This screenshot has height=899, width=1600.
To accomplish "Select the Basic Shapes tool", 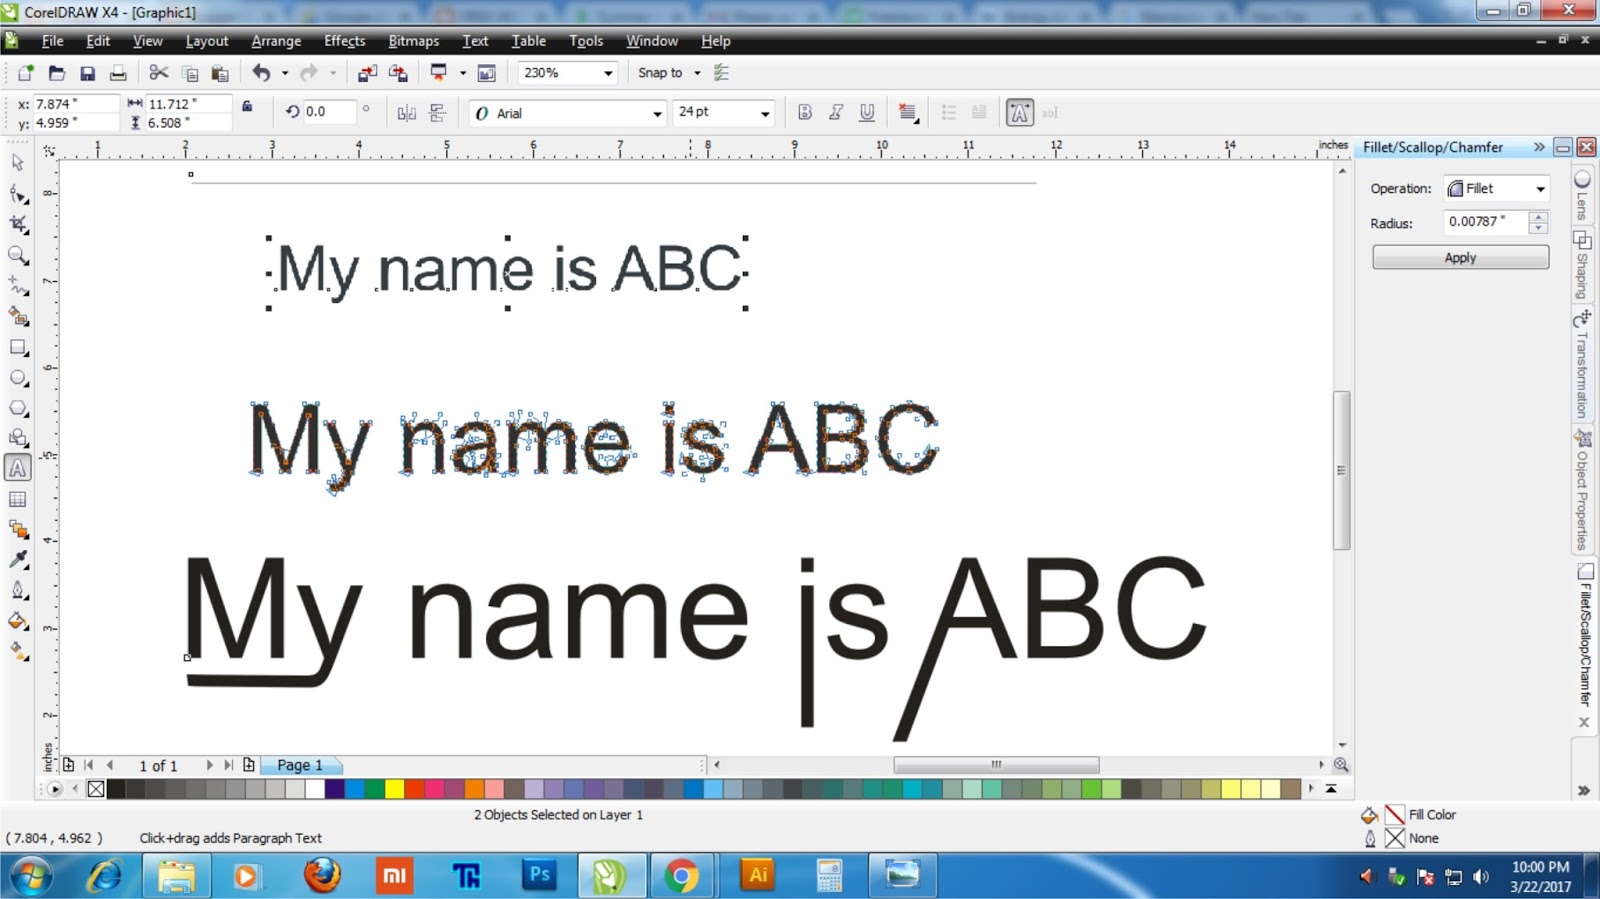I will coord(18,438).
